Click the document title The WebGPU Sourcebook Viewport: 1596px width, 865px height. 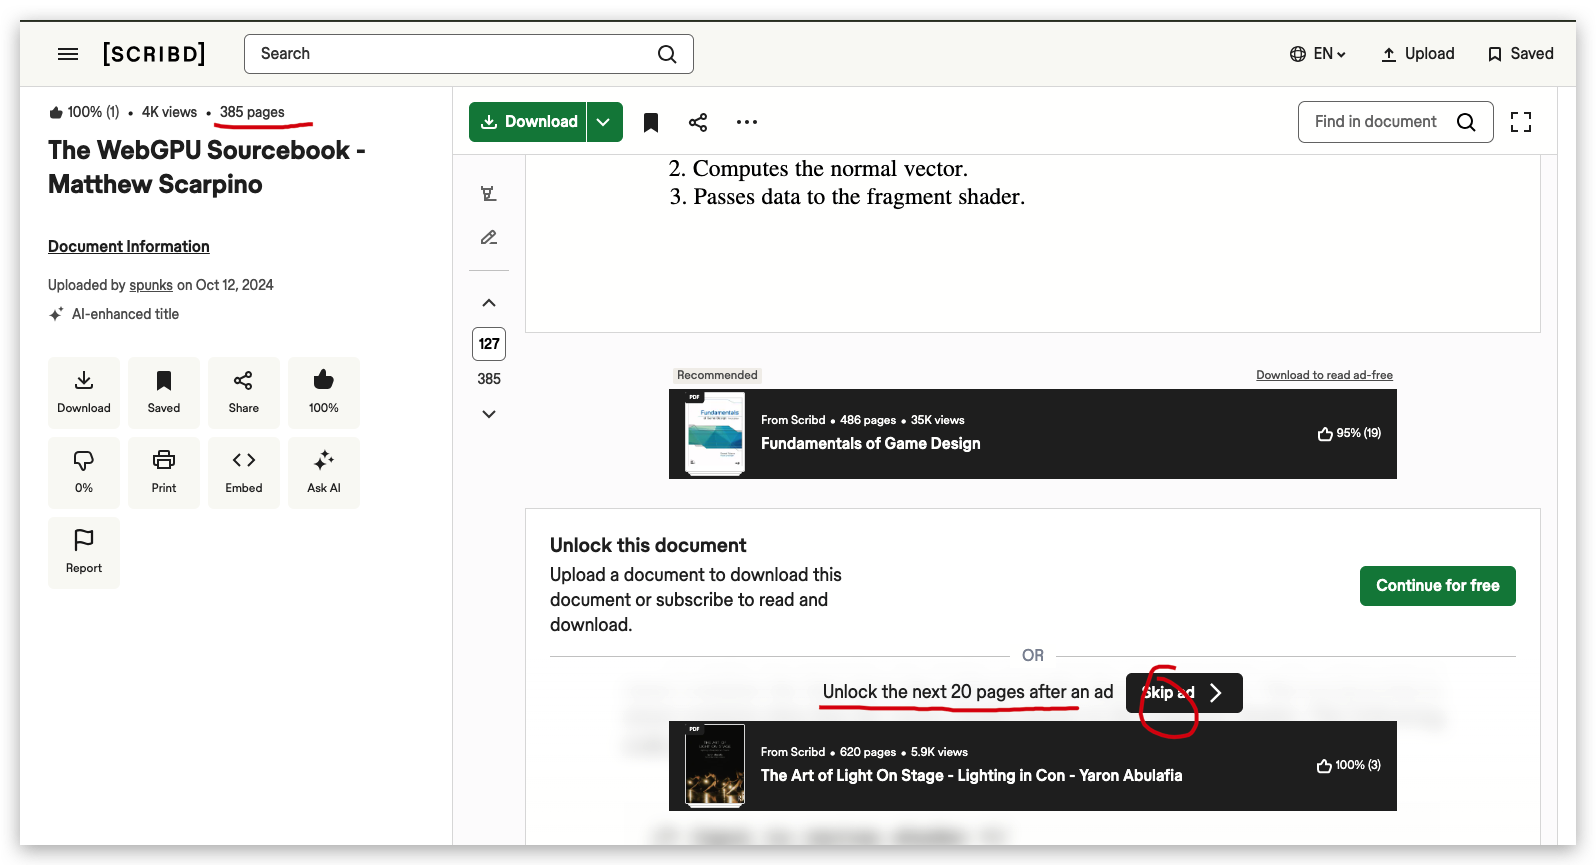pos(207,167)
